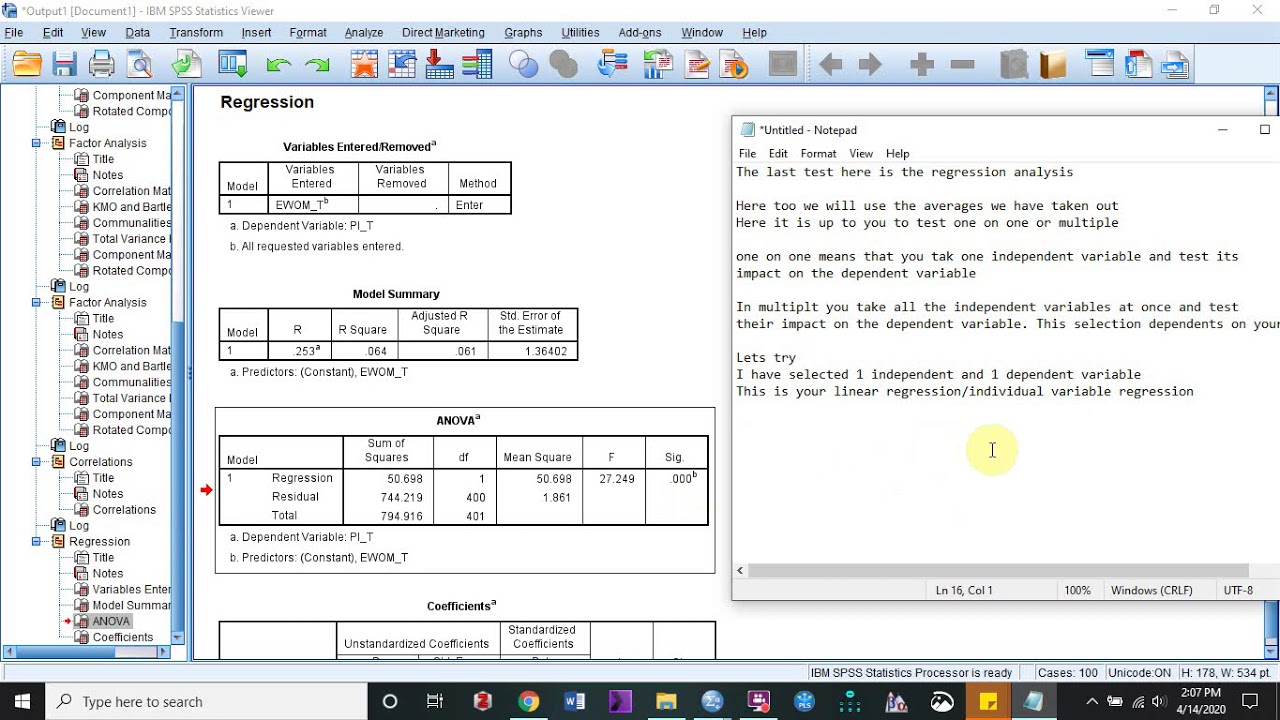Click the R Square value .064
This screenshot has width=1280, height=720.
[x=376, y=351]
